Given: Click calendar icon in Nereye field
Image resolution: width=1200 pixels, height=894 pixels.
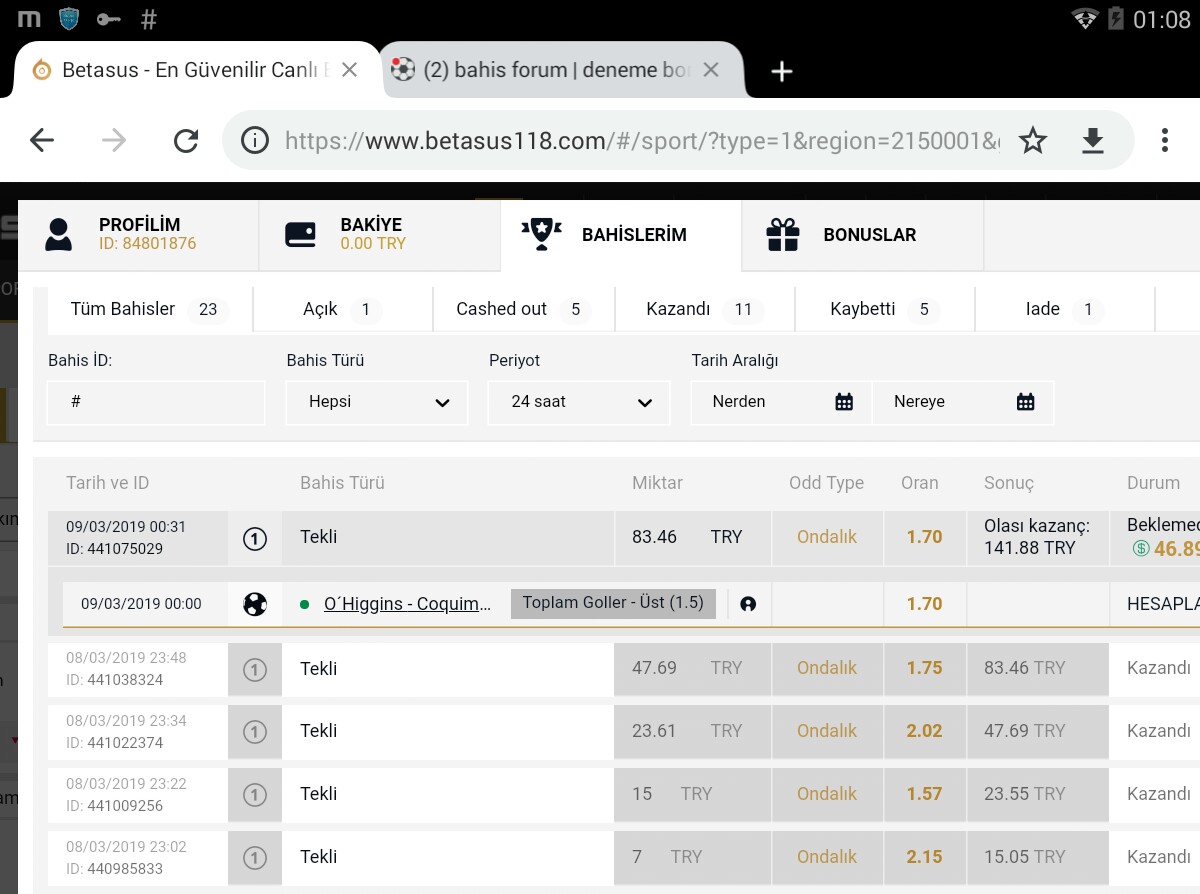Looking at the screenshot, I should (1026, 402).
